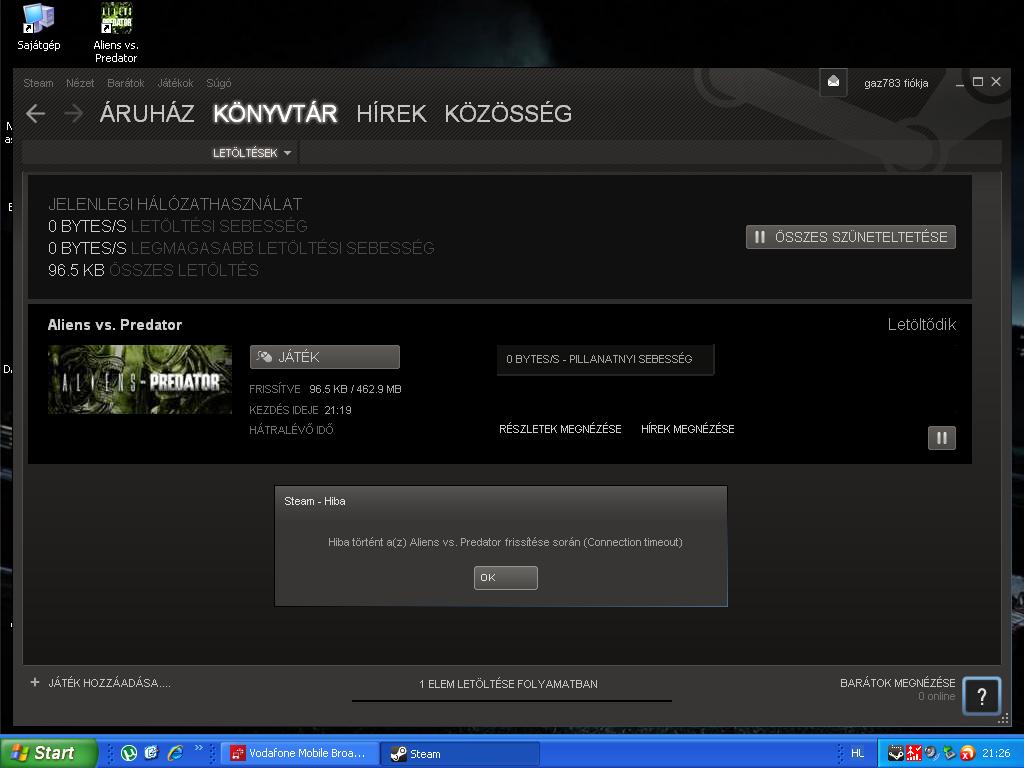
Task: Switch to the HÍREK tab
Action: coord(391,114)
